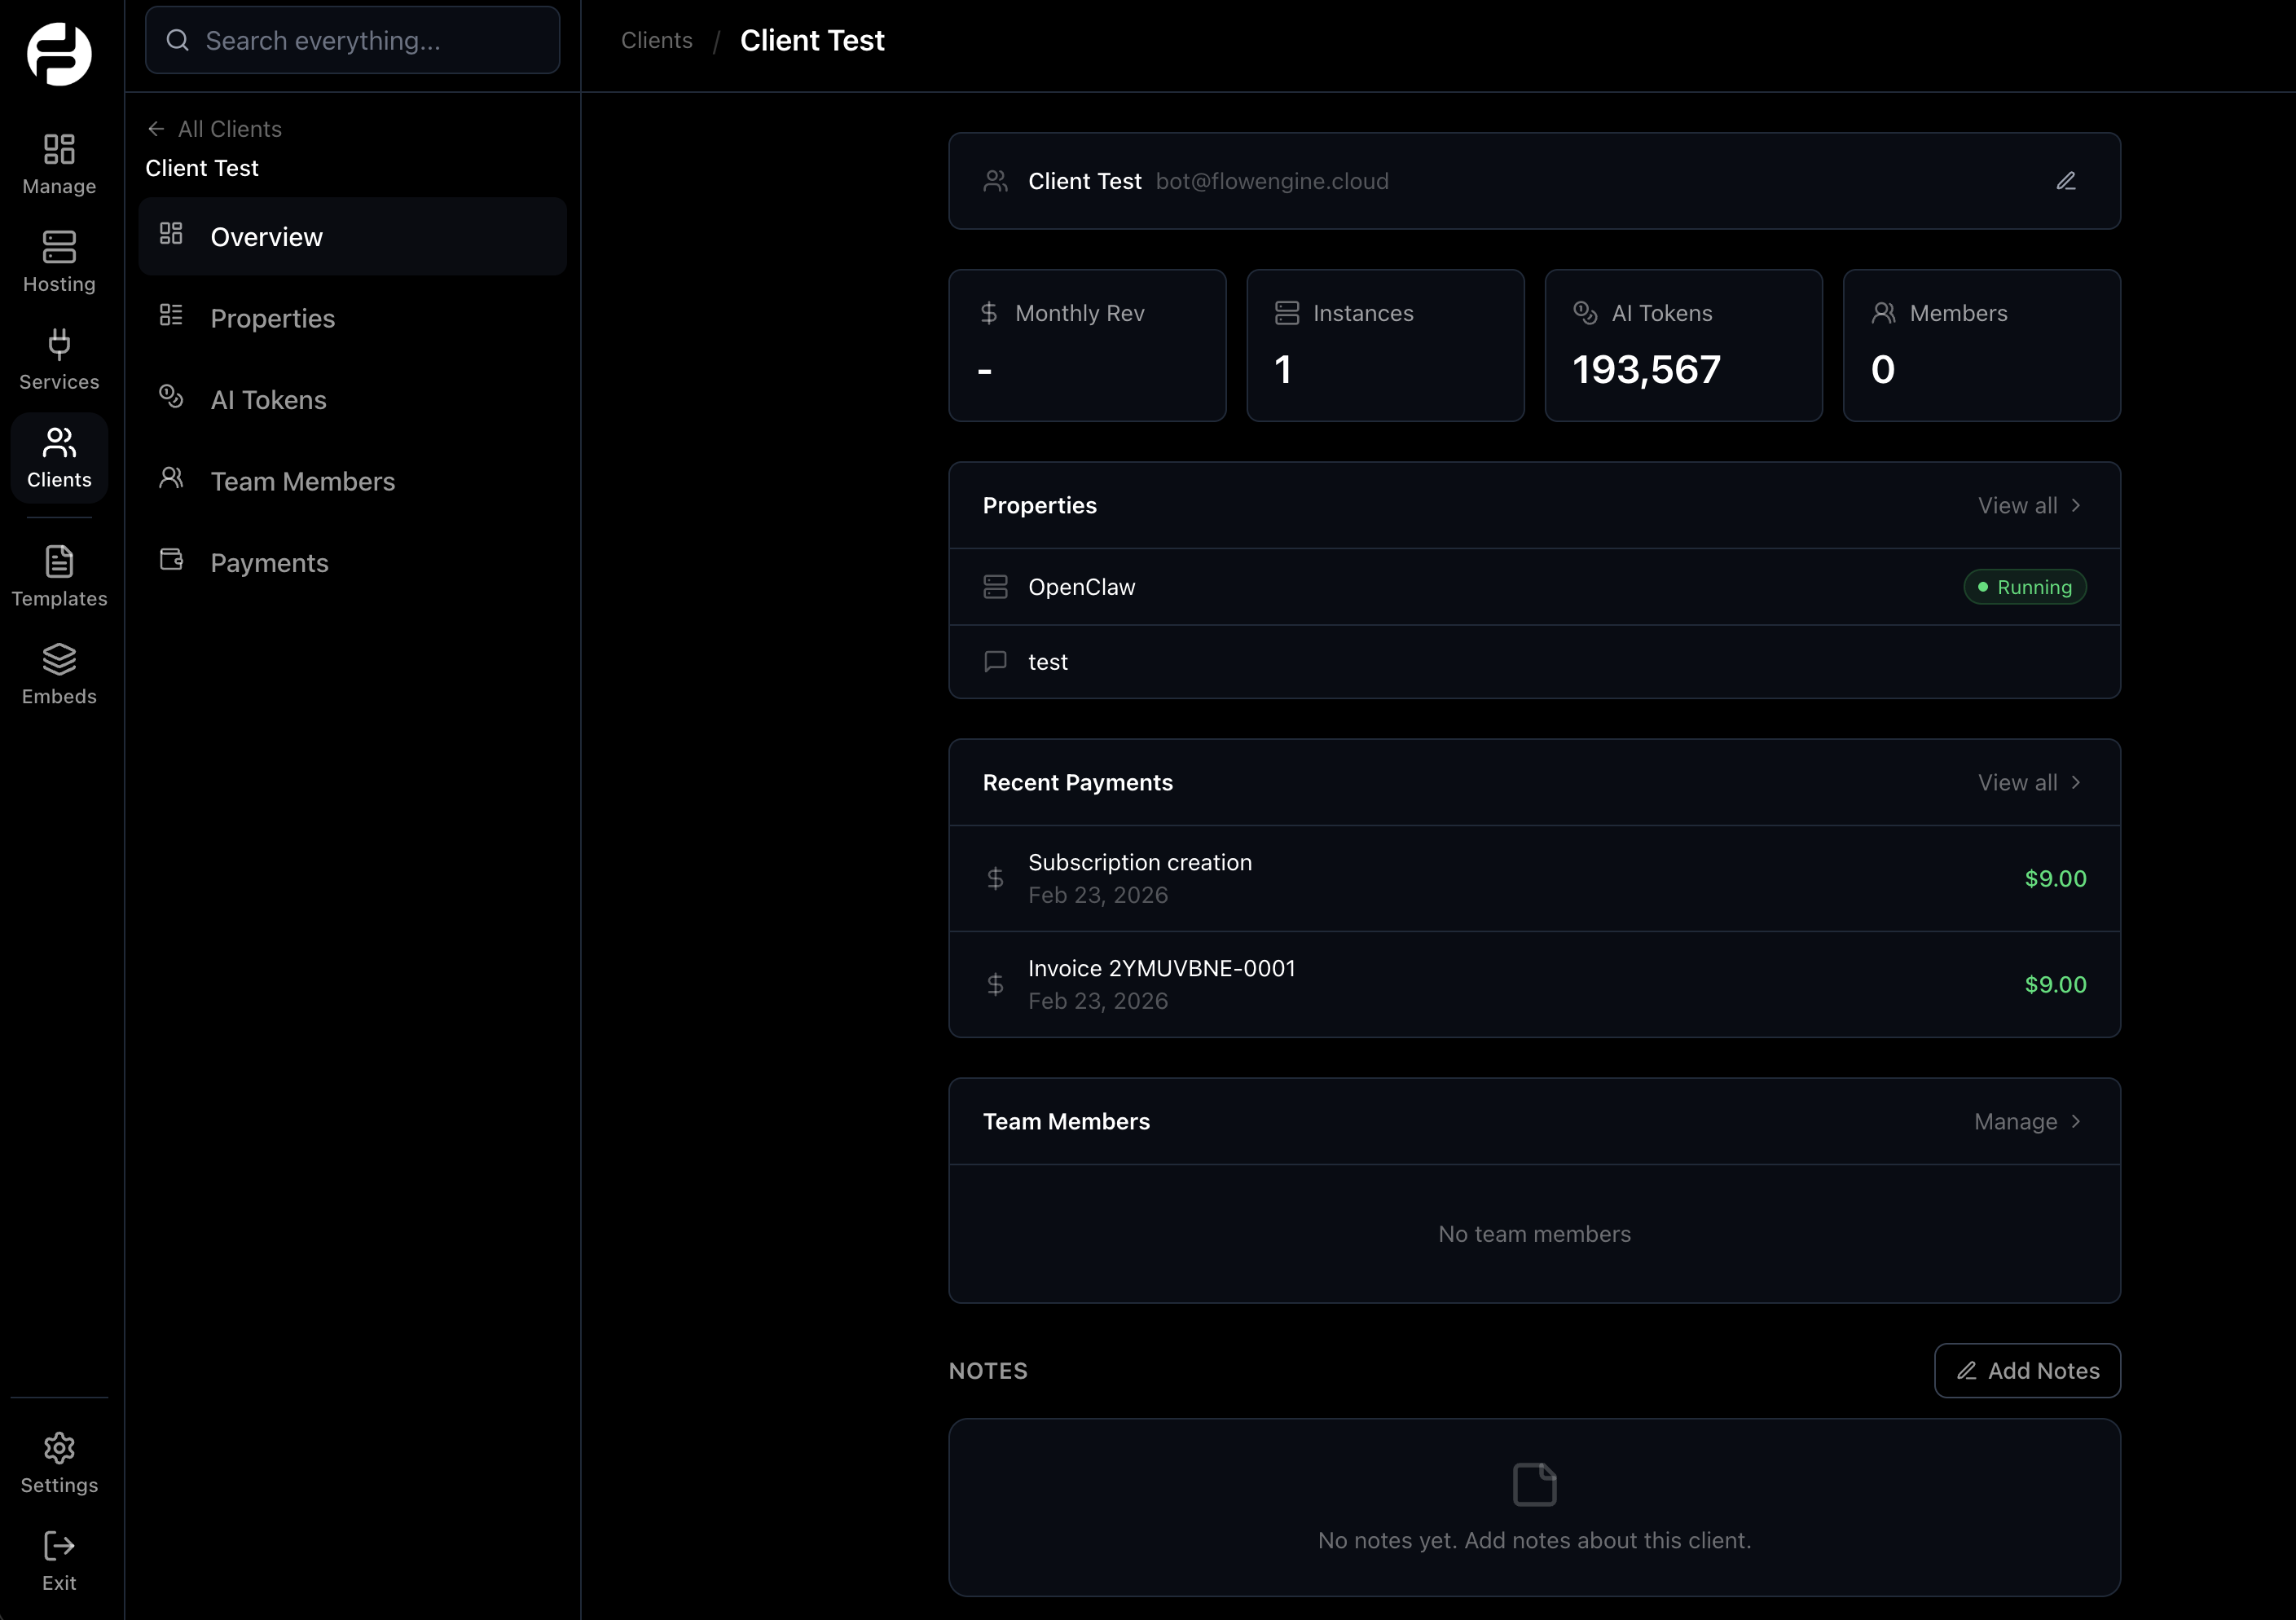2296x1620 pixels.
Task: Open Team Members Manage chevron
Action: point(2076,1122)
